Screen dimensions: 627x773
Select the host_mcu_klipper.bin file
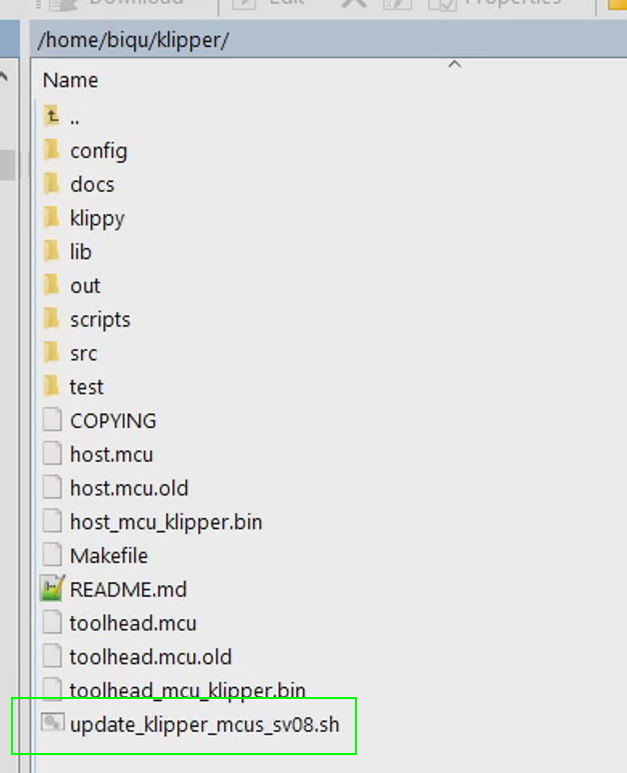click(166, 522)
